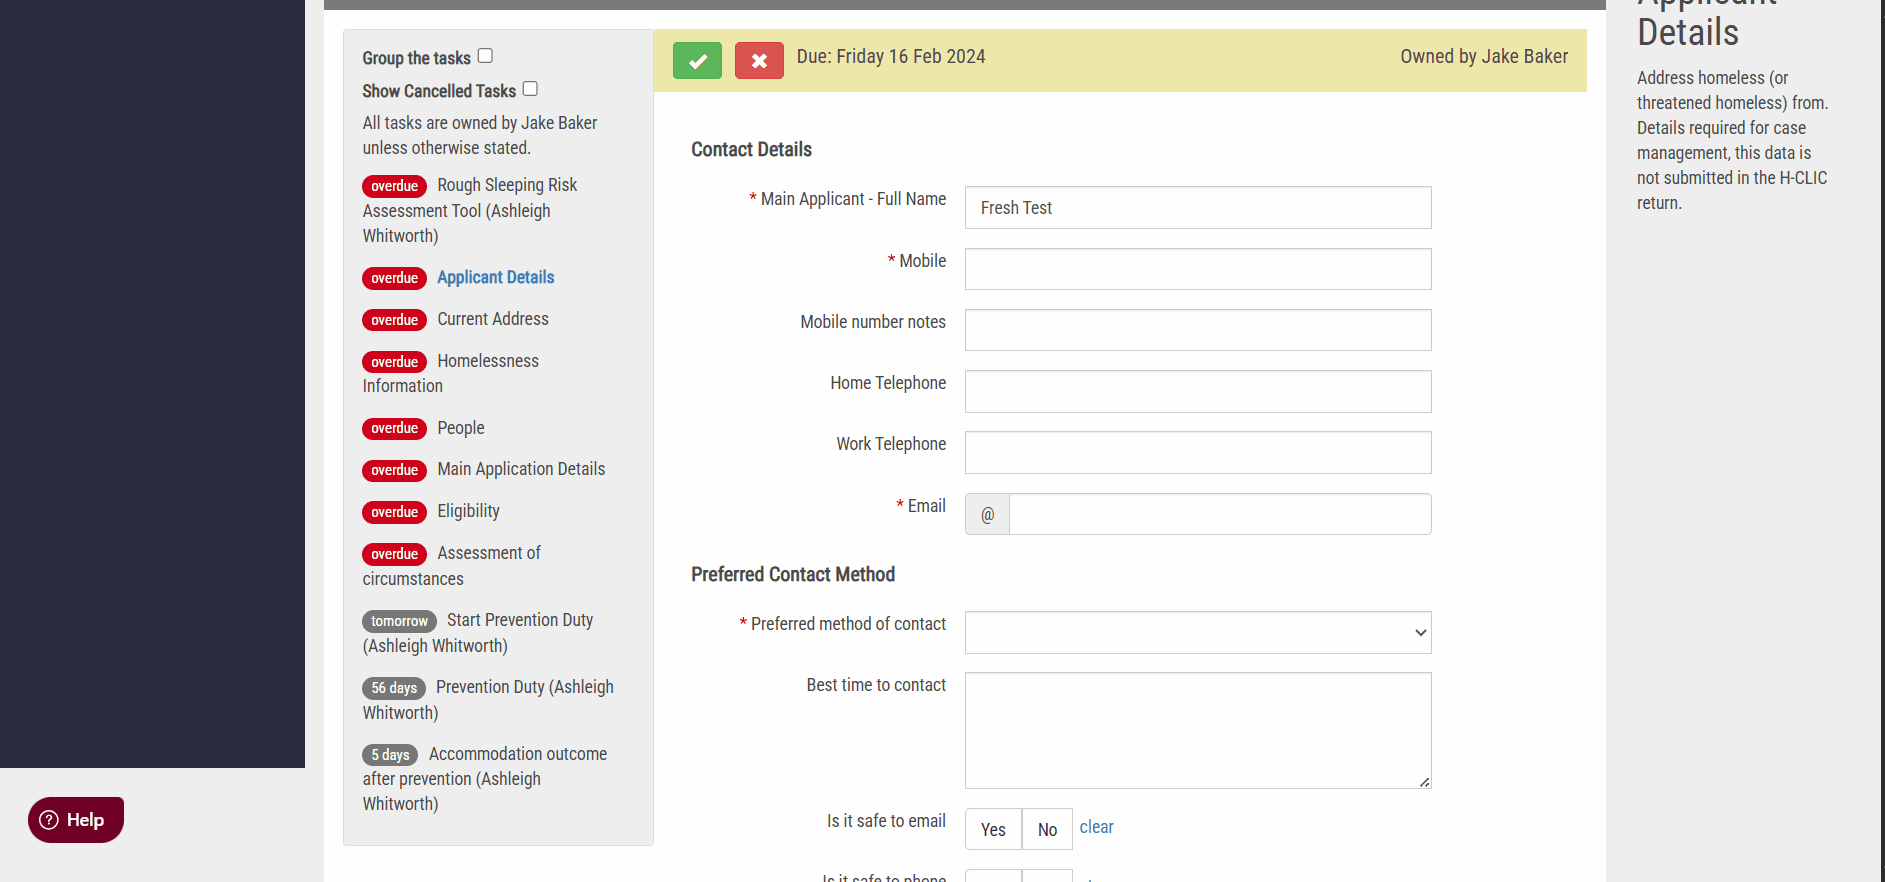Click the Mobile number notes field
This screenshot has width=1885, height=882.
coord(1198,330)
